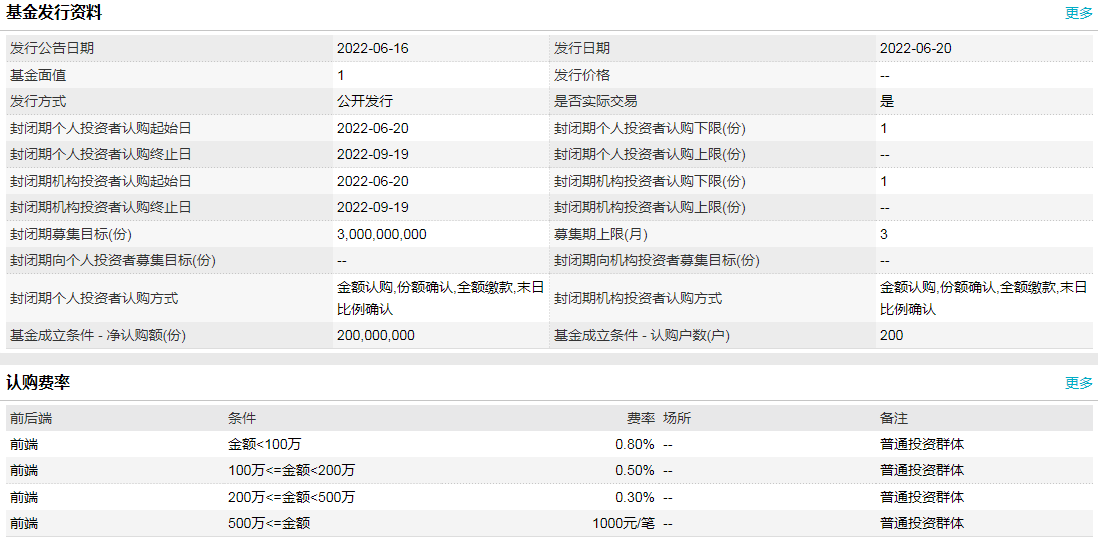Select the 费率 column header
The image size is (1098, 538).
640,418
